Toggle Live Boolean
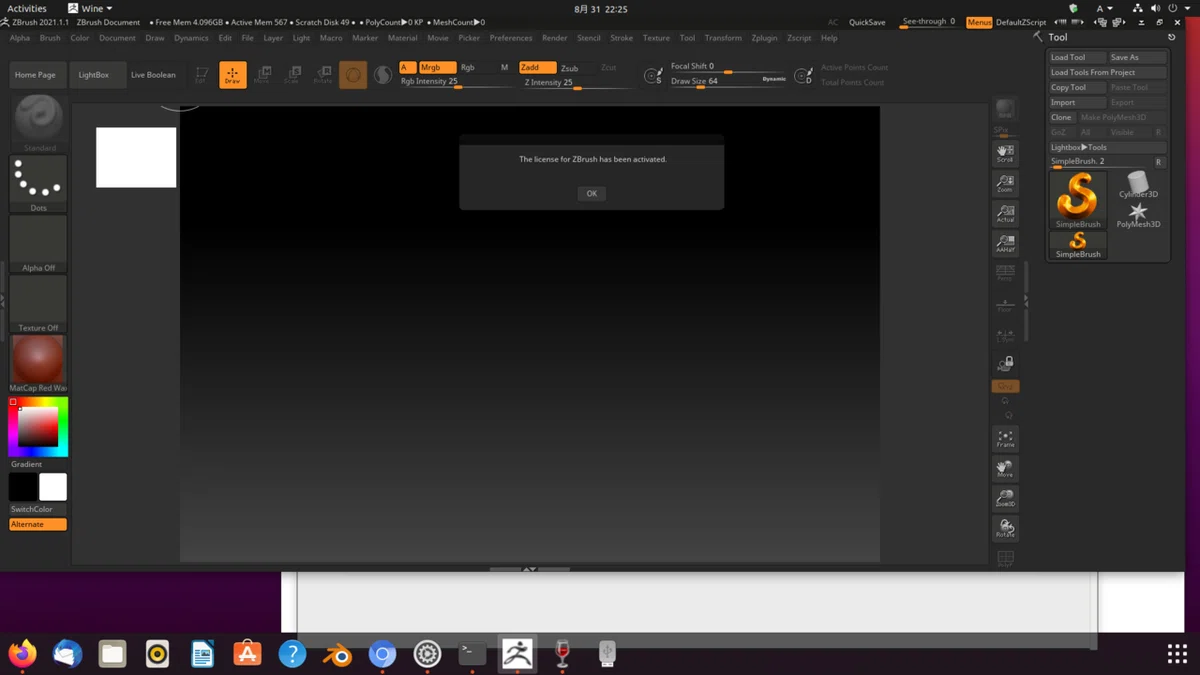The height and width of the screenshot is (675, 1200). coord(153,75)
